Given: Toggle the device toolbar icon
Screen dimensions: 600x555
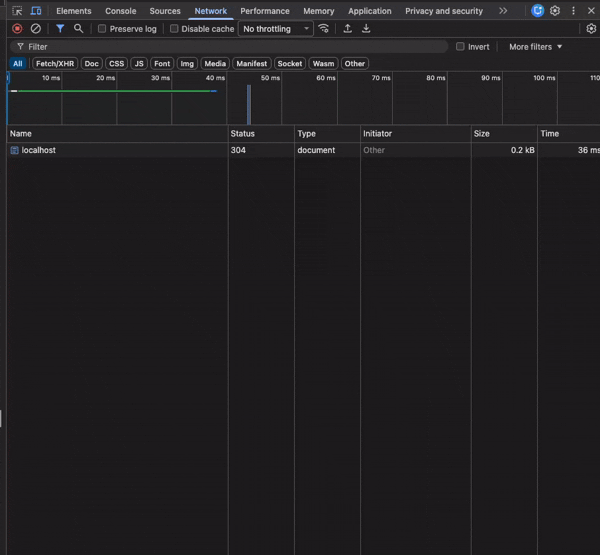Looking at the screenshot, I should tap(36, 11).
